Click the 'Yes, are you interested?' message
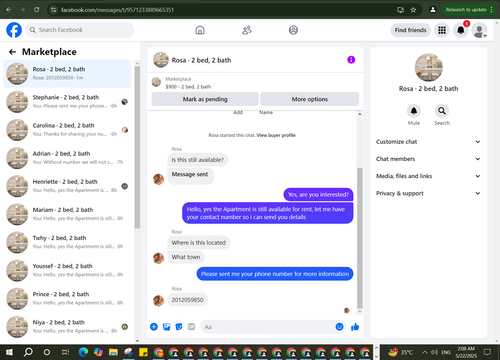Viewport: 500px width, 360px height. pos(318,194)
